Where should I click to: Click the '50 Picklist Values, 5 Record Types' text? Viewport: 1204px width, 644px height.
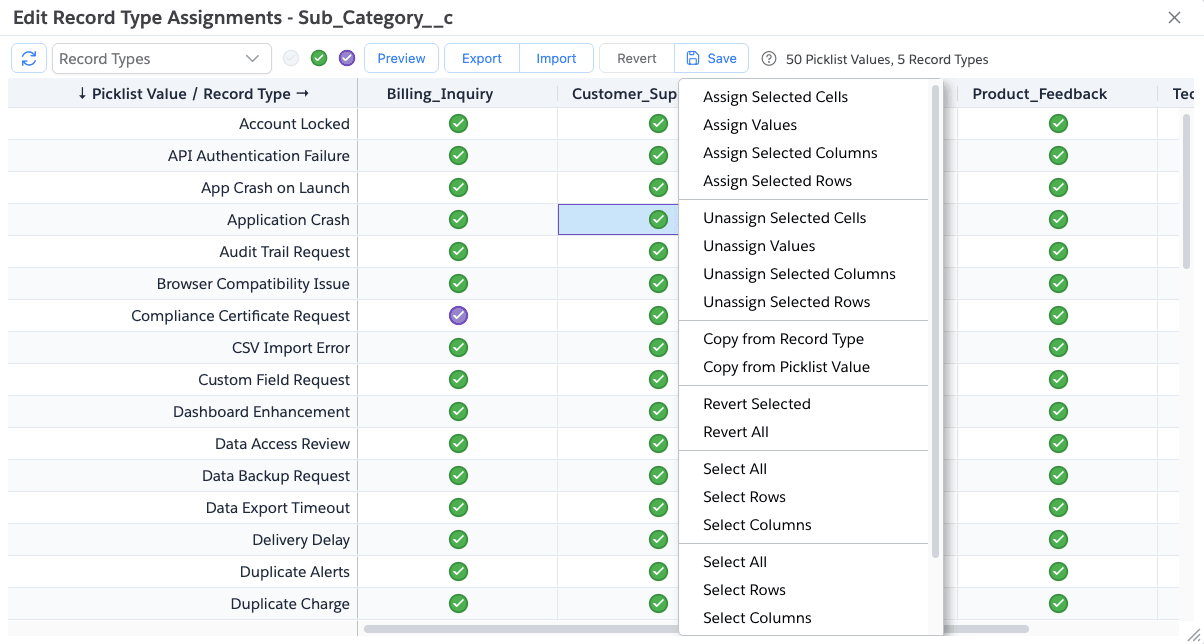(887, 59)
